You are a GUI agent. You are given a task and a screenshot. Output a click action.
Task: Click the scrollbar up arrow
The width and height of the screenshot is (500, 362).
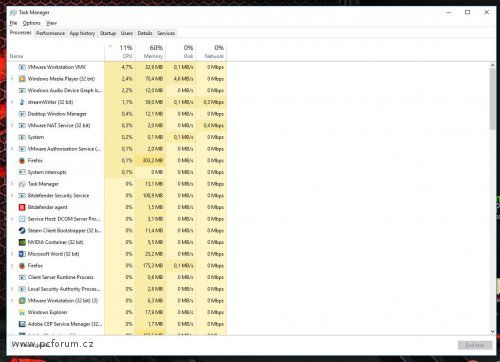(492, 66)
